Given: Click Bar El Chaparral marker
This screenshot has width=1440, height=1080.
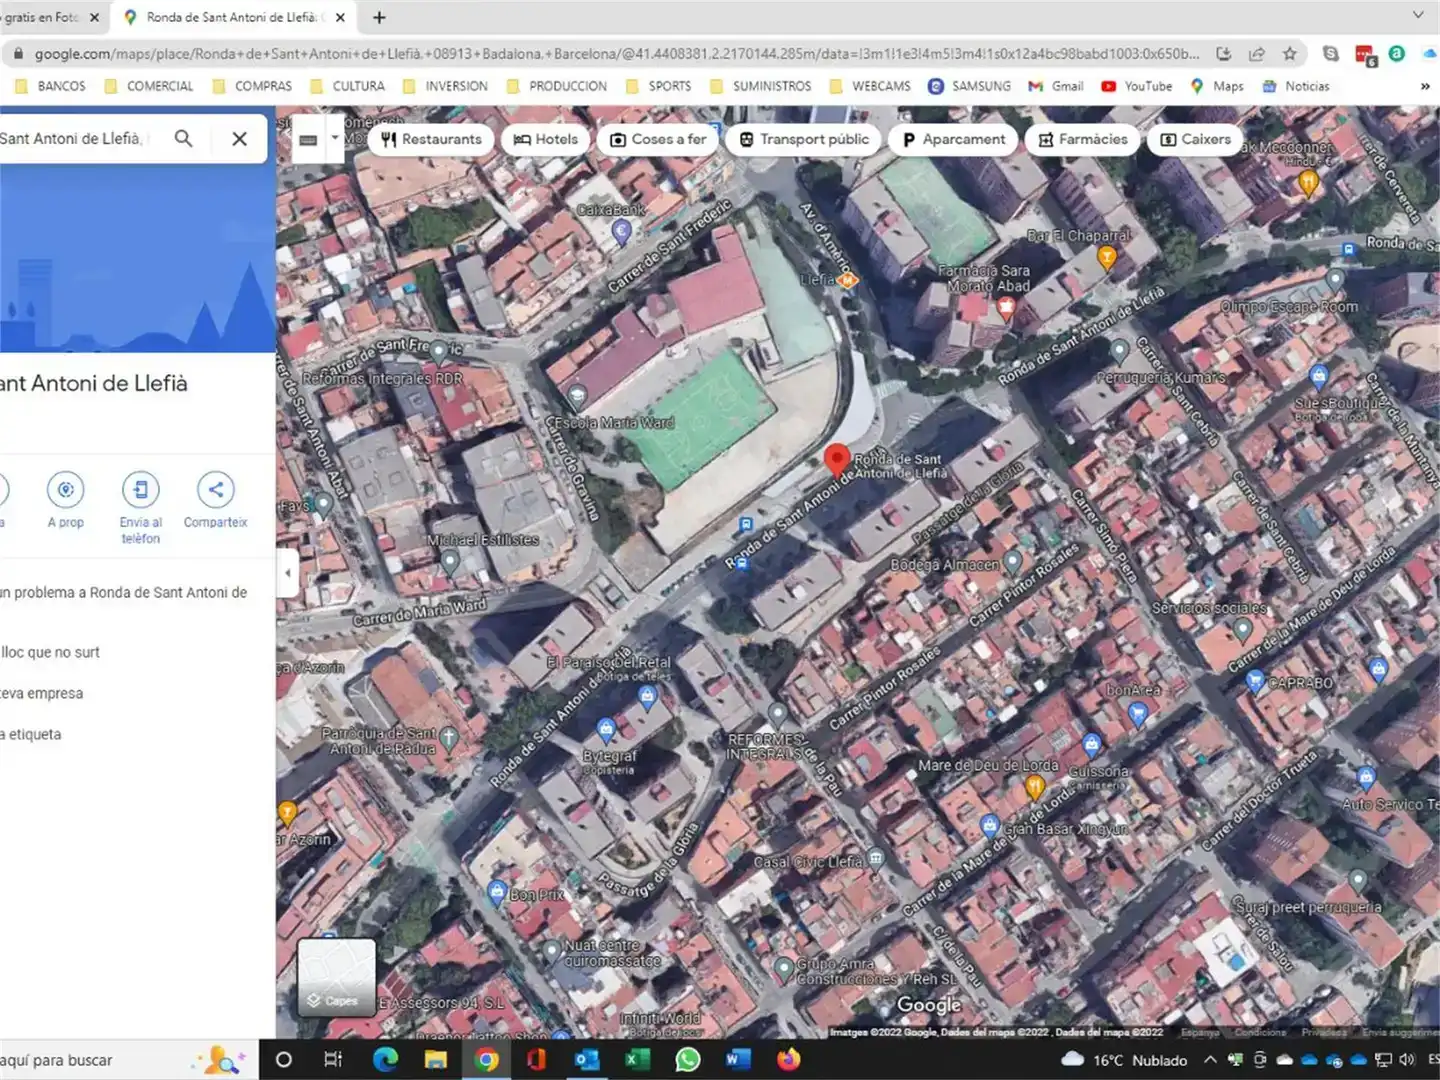Looking at the screenshot, I should pyautogui.click(x=1106, y=257).
